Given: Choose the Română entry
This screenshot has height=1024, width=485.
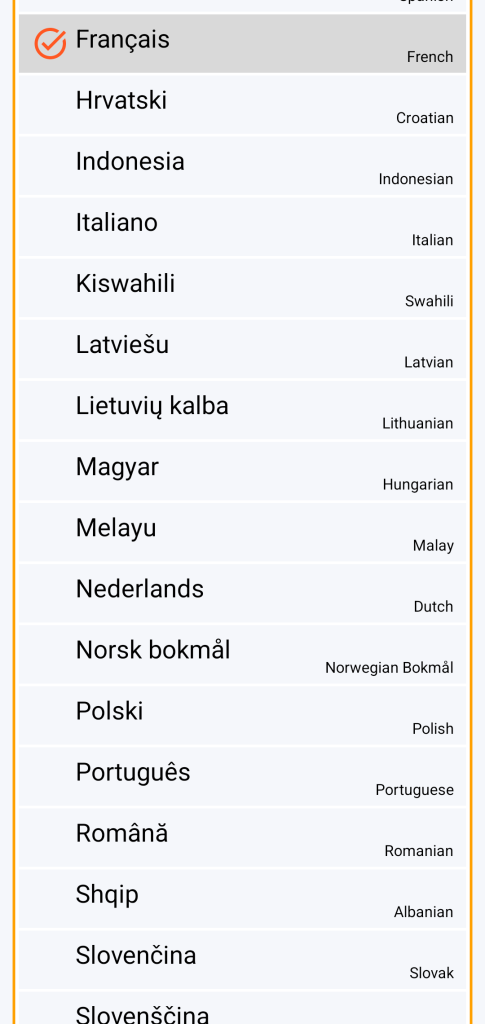Looking at the screenshot, I should click(x=242, y=837).
